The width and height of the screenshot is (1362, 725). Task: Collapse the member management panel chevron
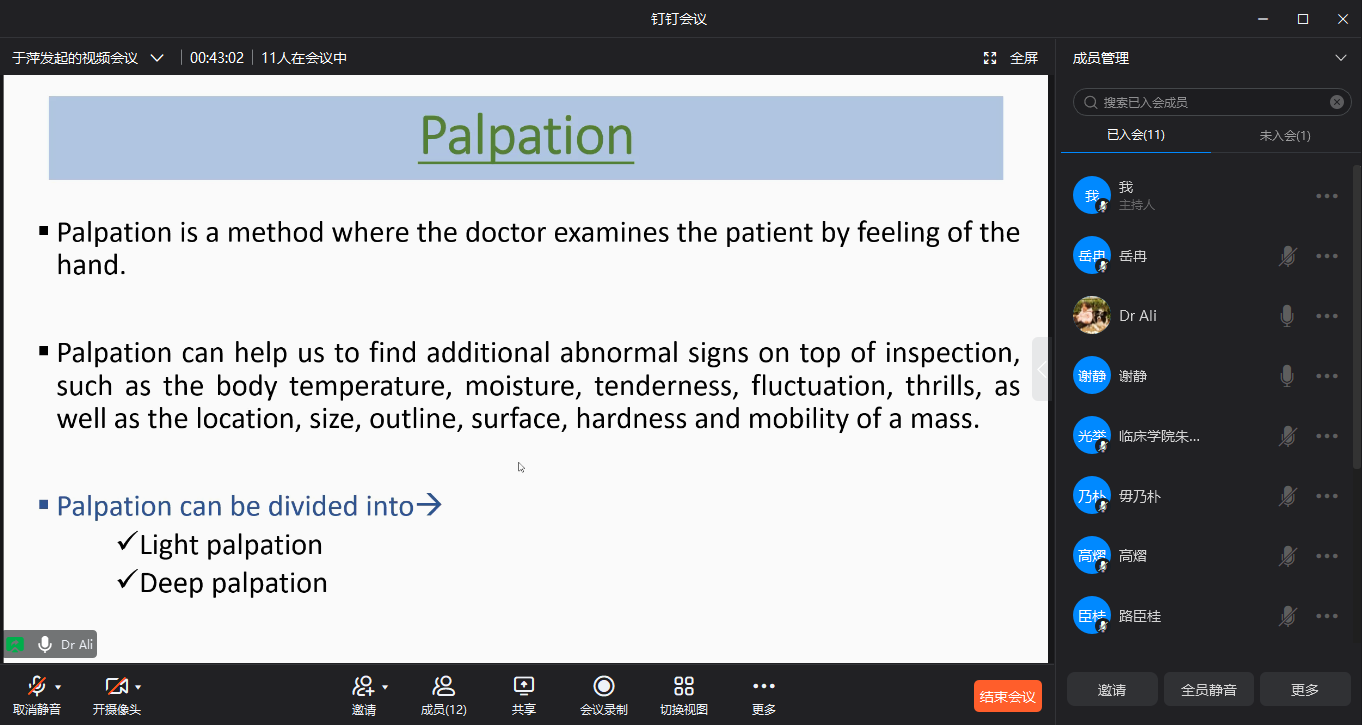1341,58
